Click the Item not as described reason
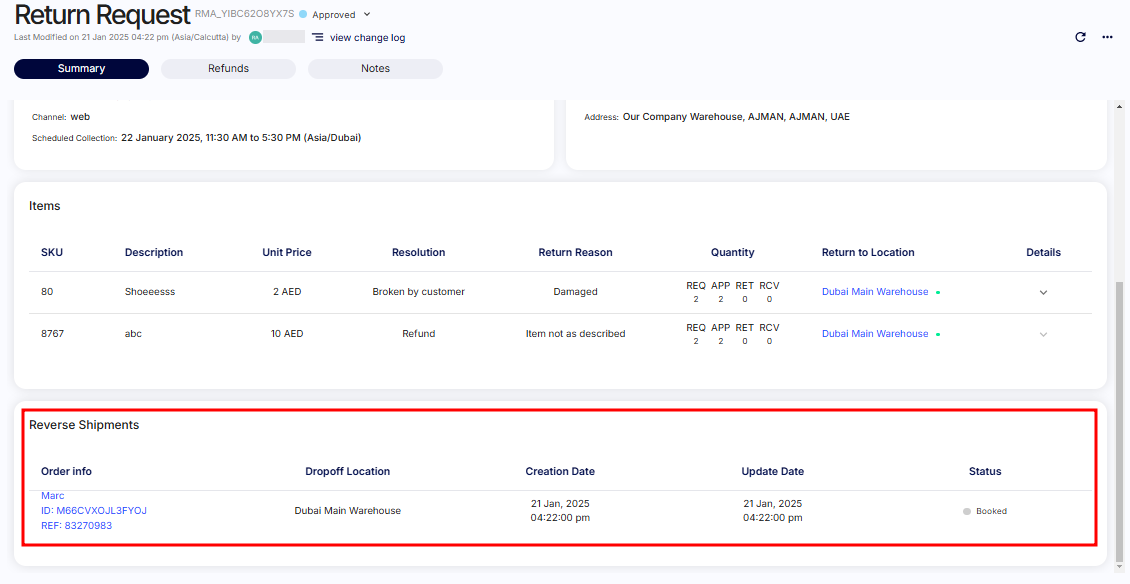Screen dimensions: 1130x584 (575, 334)
